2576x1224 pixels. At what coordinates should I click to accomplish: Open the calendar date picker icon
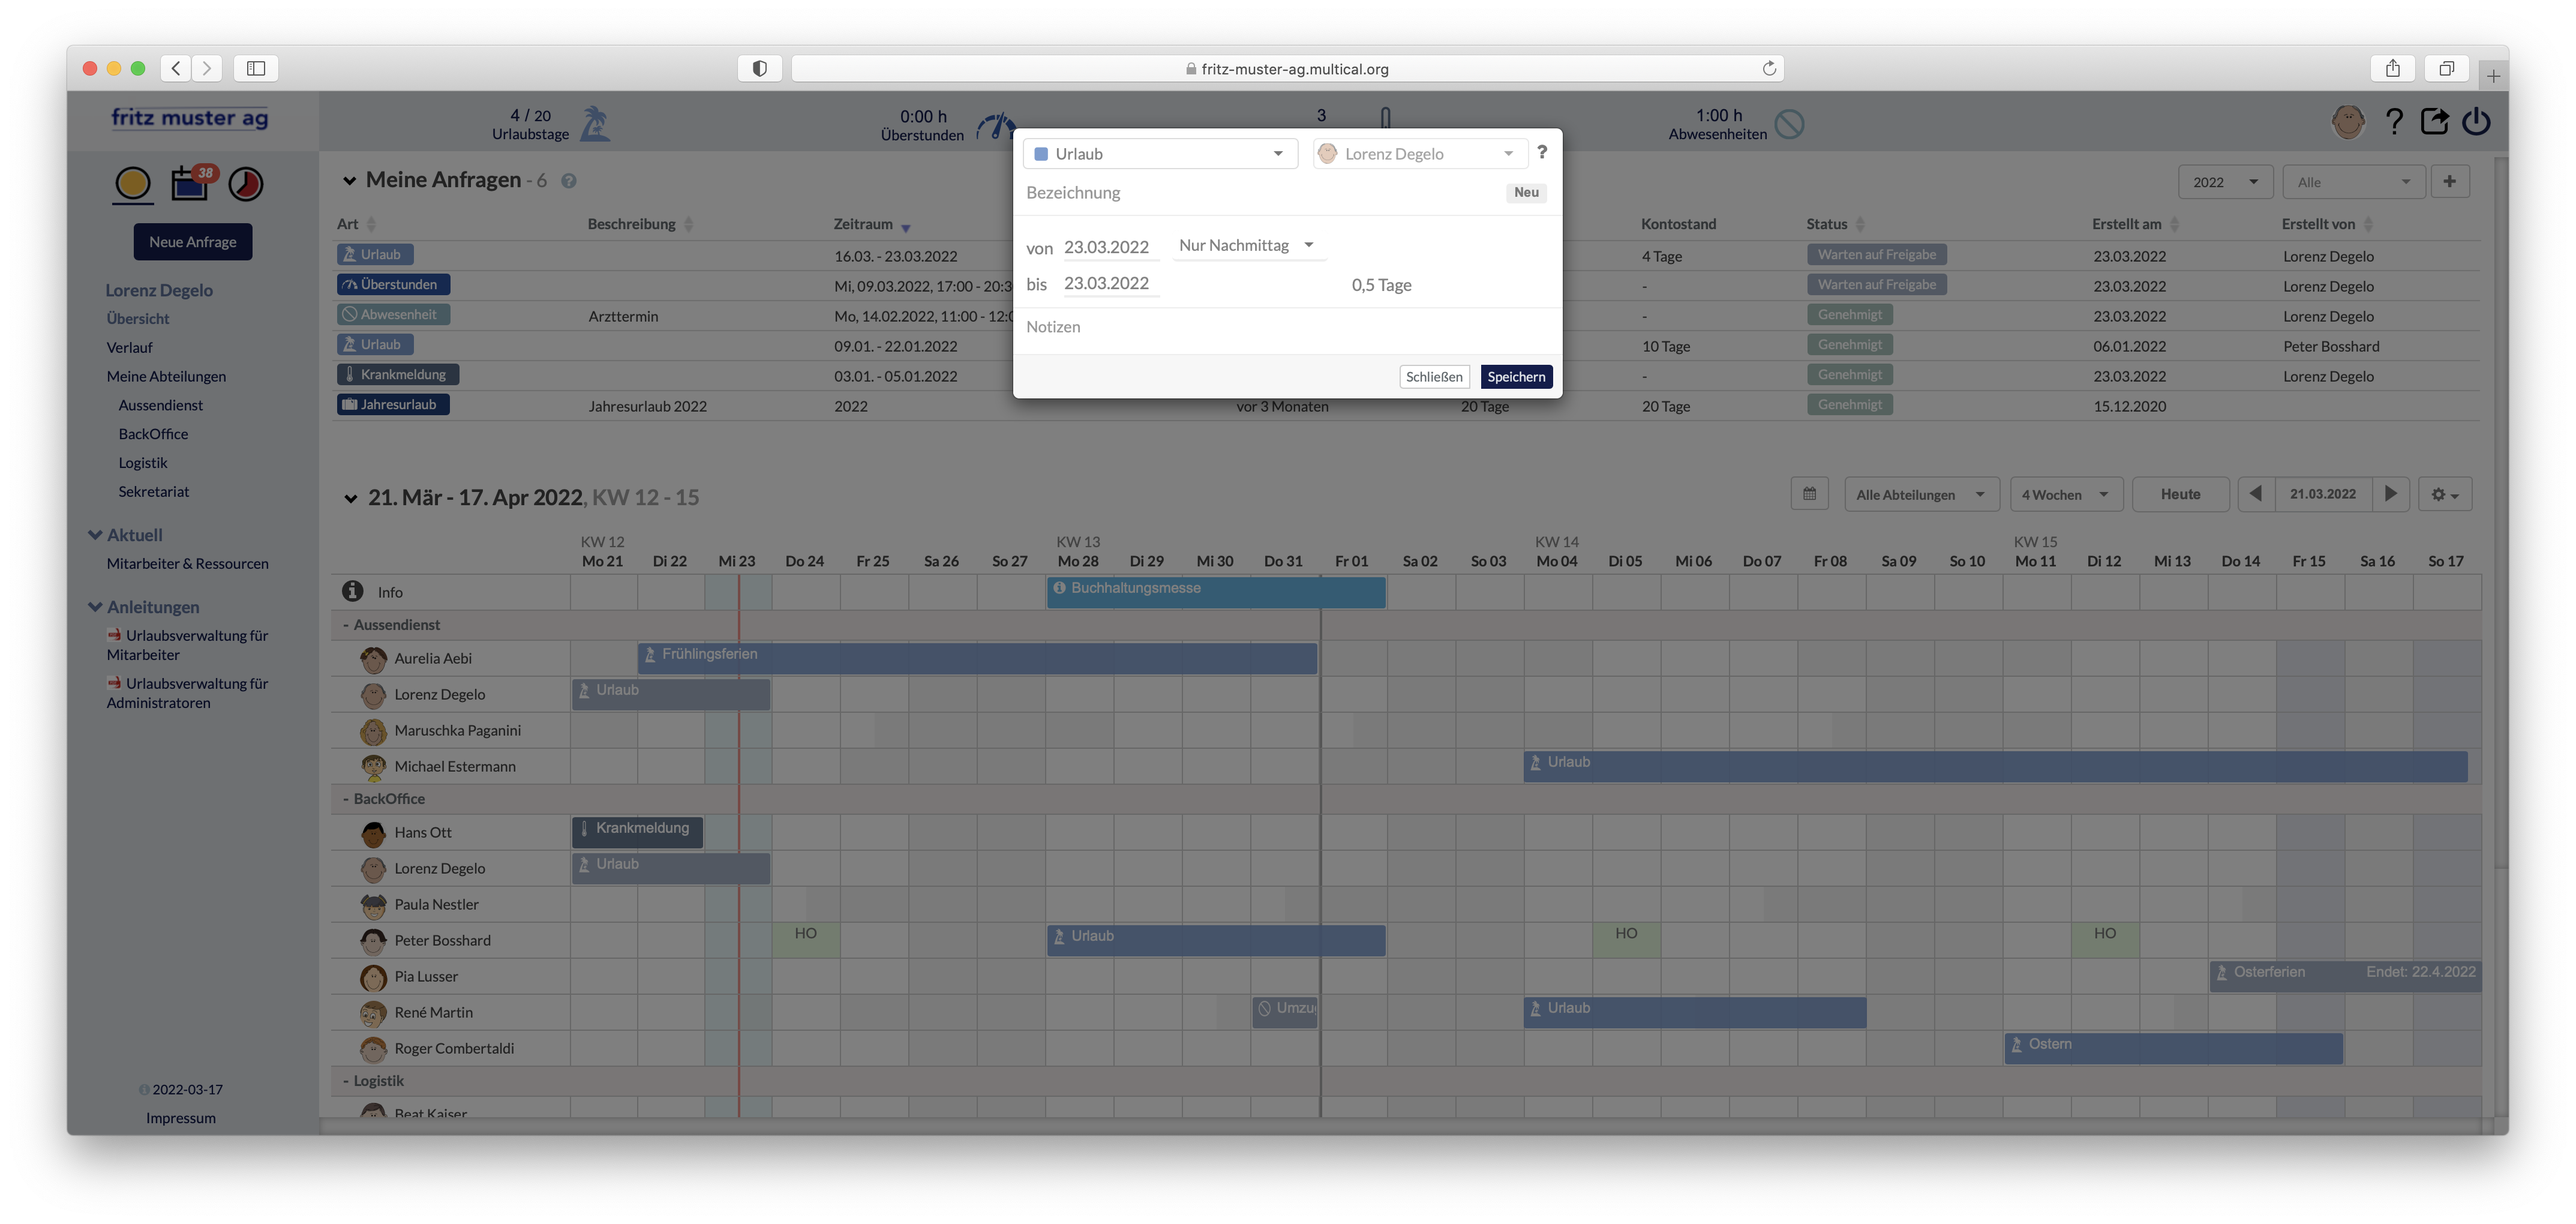[1809, 494]
